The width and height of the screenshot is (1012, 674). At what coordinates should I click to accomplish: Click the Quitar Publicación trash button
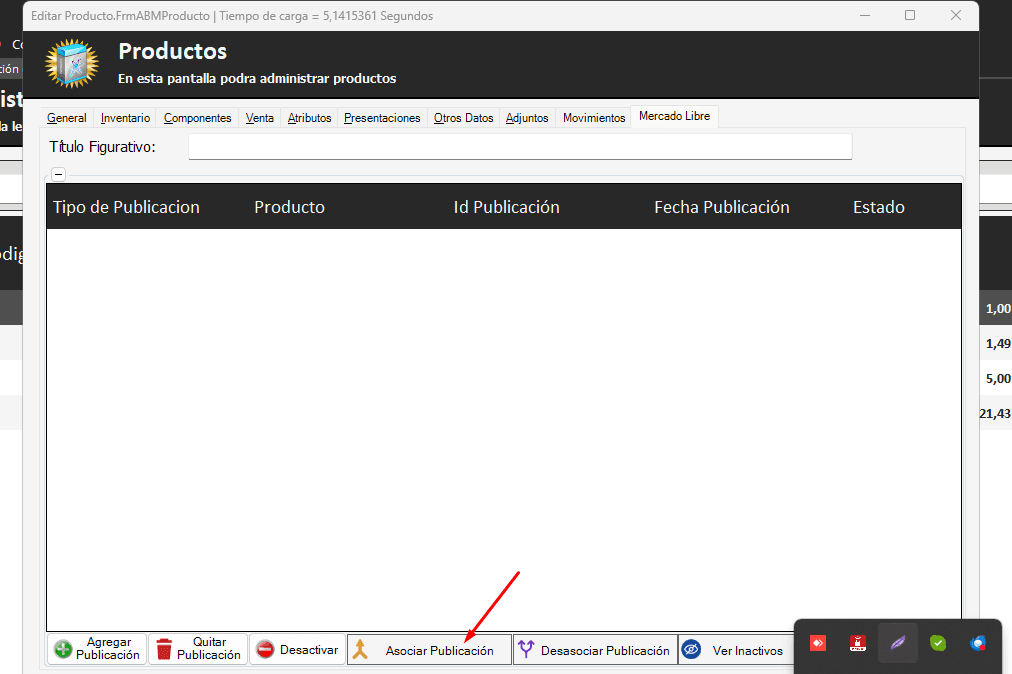click(x=198, y=649)
